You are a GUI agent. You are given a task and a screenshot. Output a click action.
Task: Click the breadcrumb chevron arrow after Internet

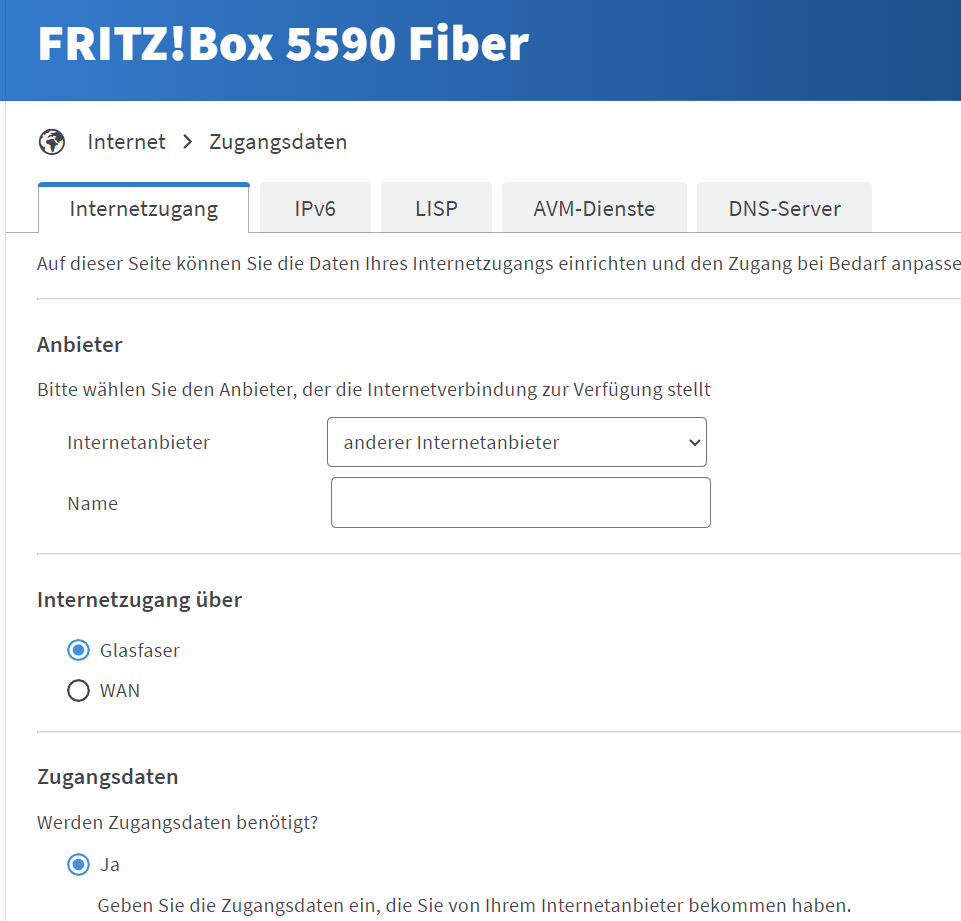click(188, 142)
